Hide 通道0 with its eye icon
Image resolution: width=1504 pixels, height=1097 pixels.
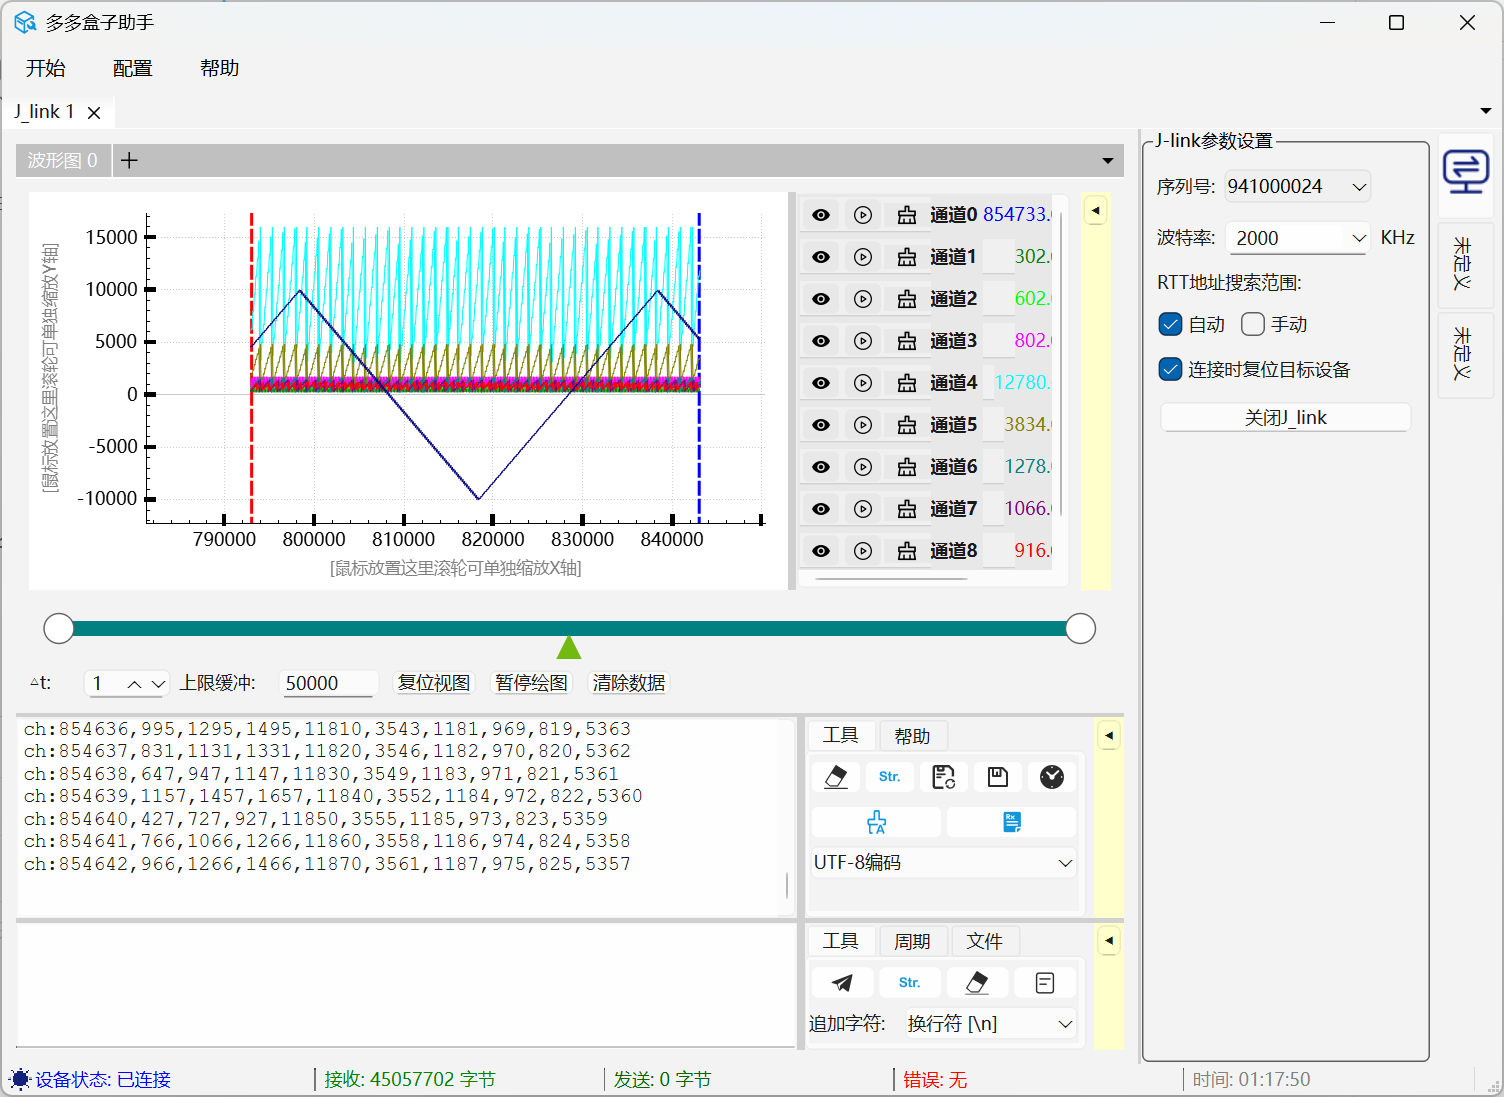point(821,215)
